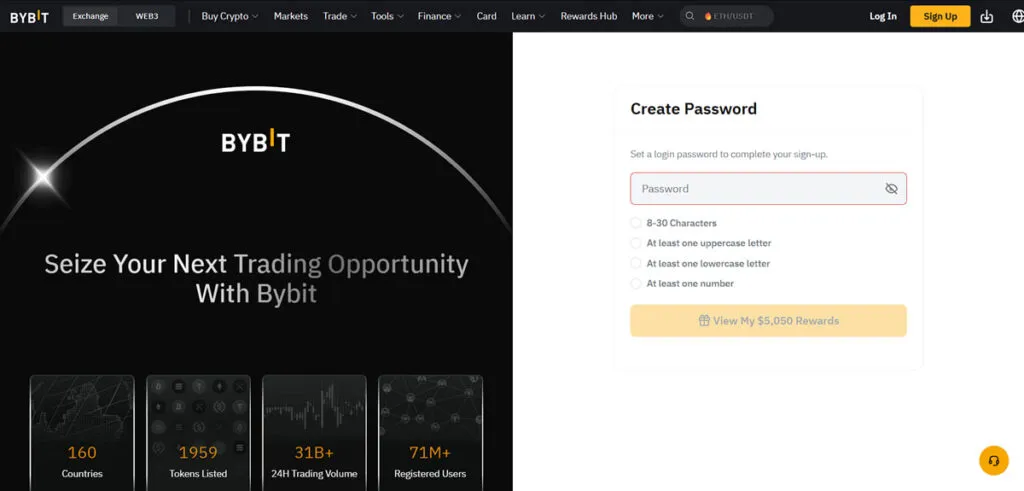
Task: Go to Rewards Hub page
Action: [588, 16]
